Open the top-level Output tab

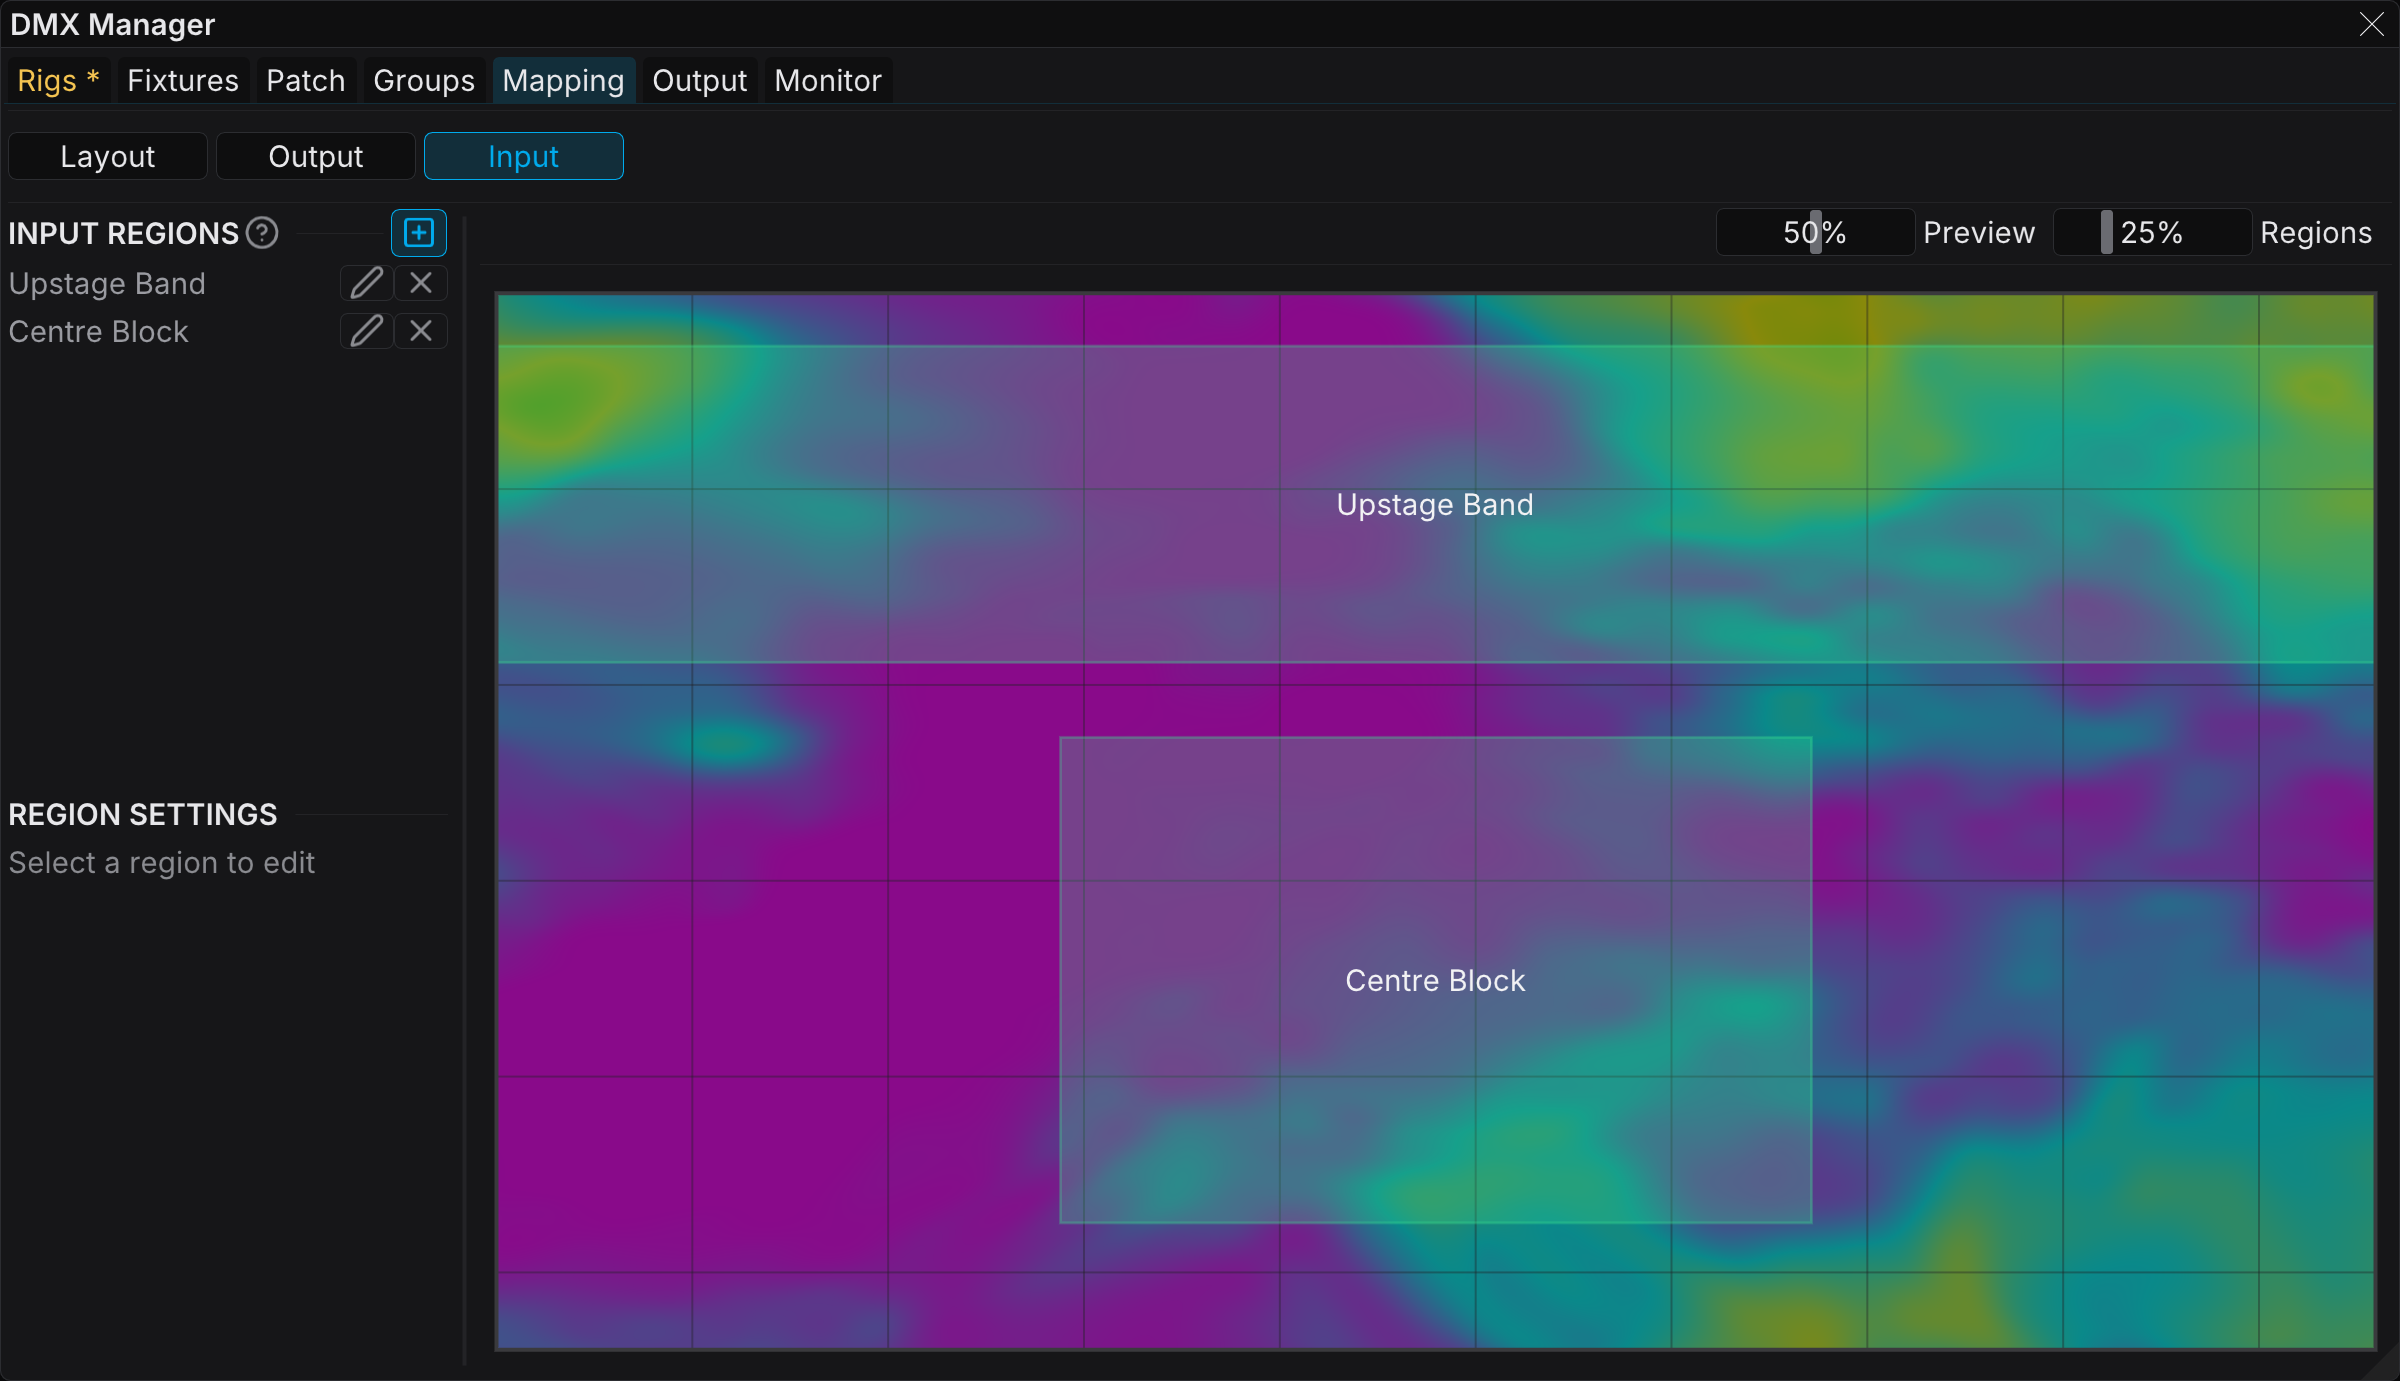(699, 80)
